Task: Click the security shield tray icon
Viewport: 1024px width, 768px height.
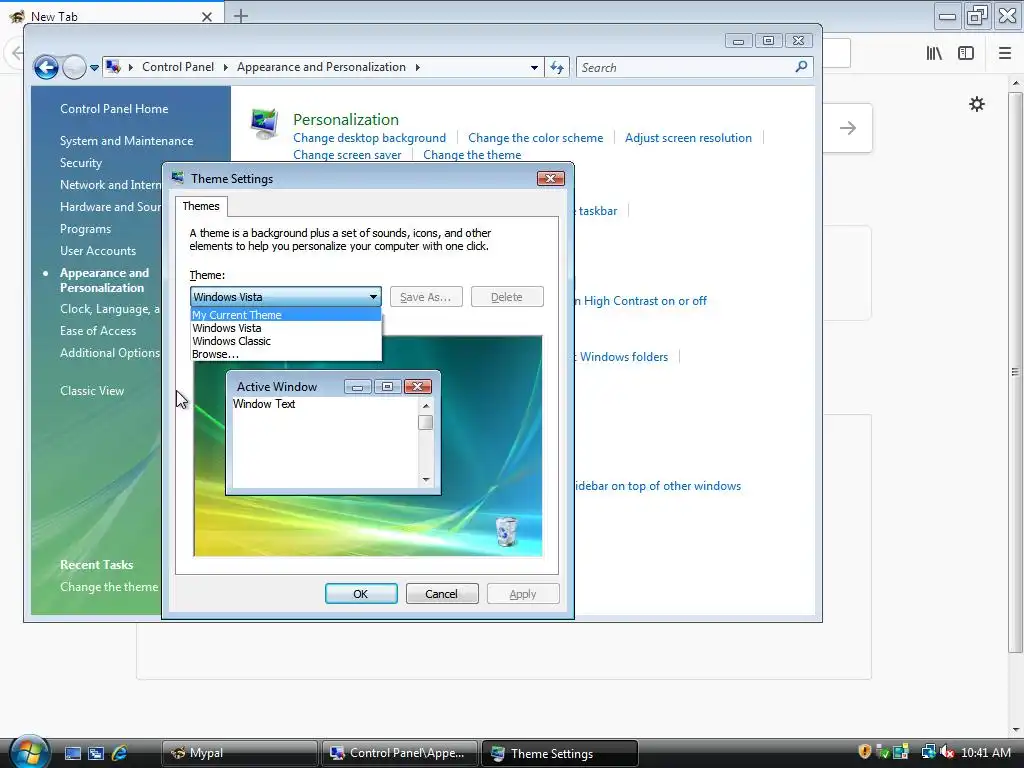Action: pos(865,752)
